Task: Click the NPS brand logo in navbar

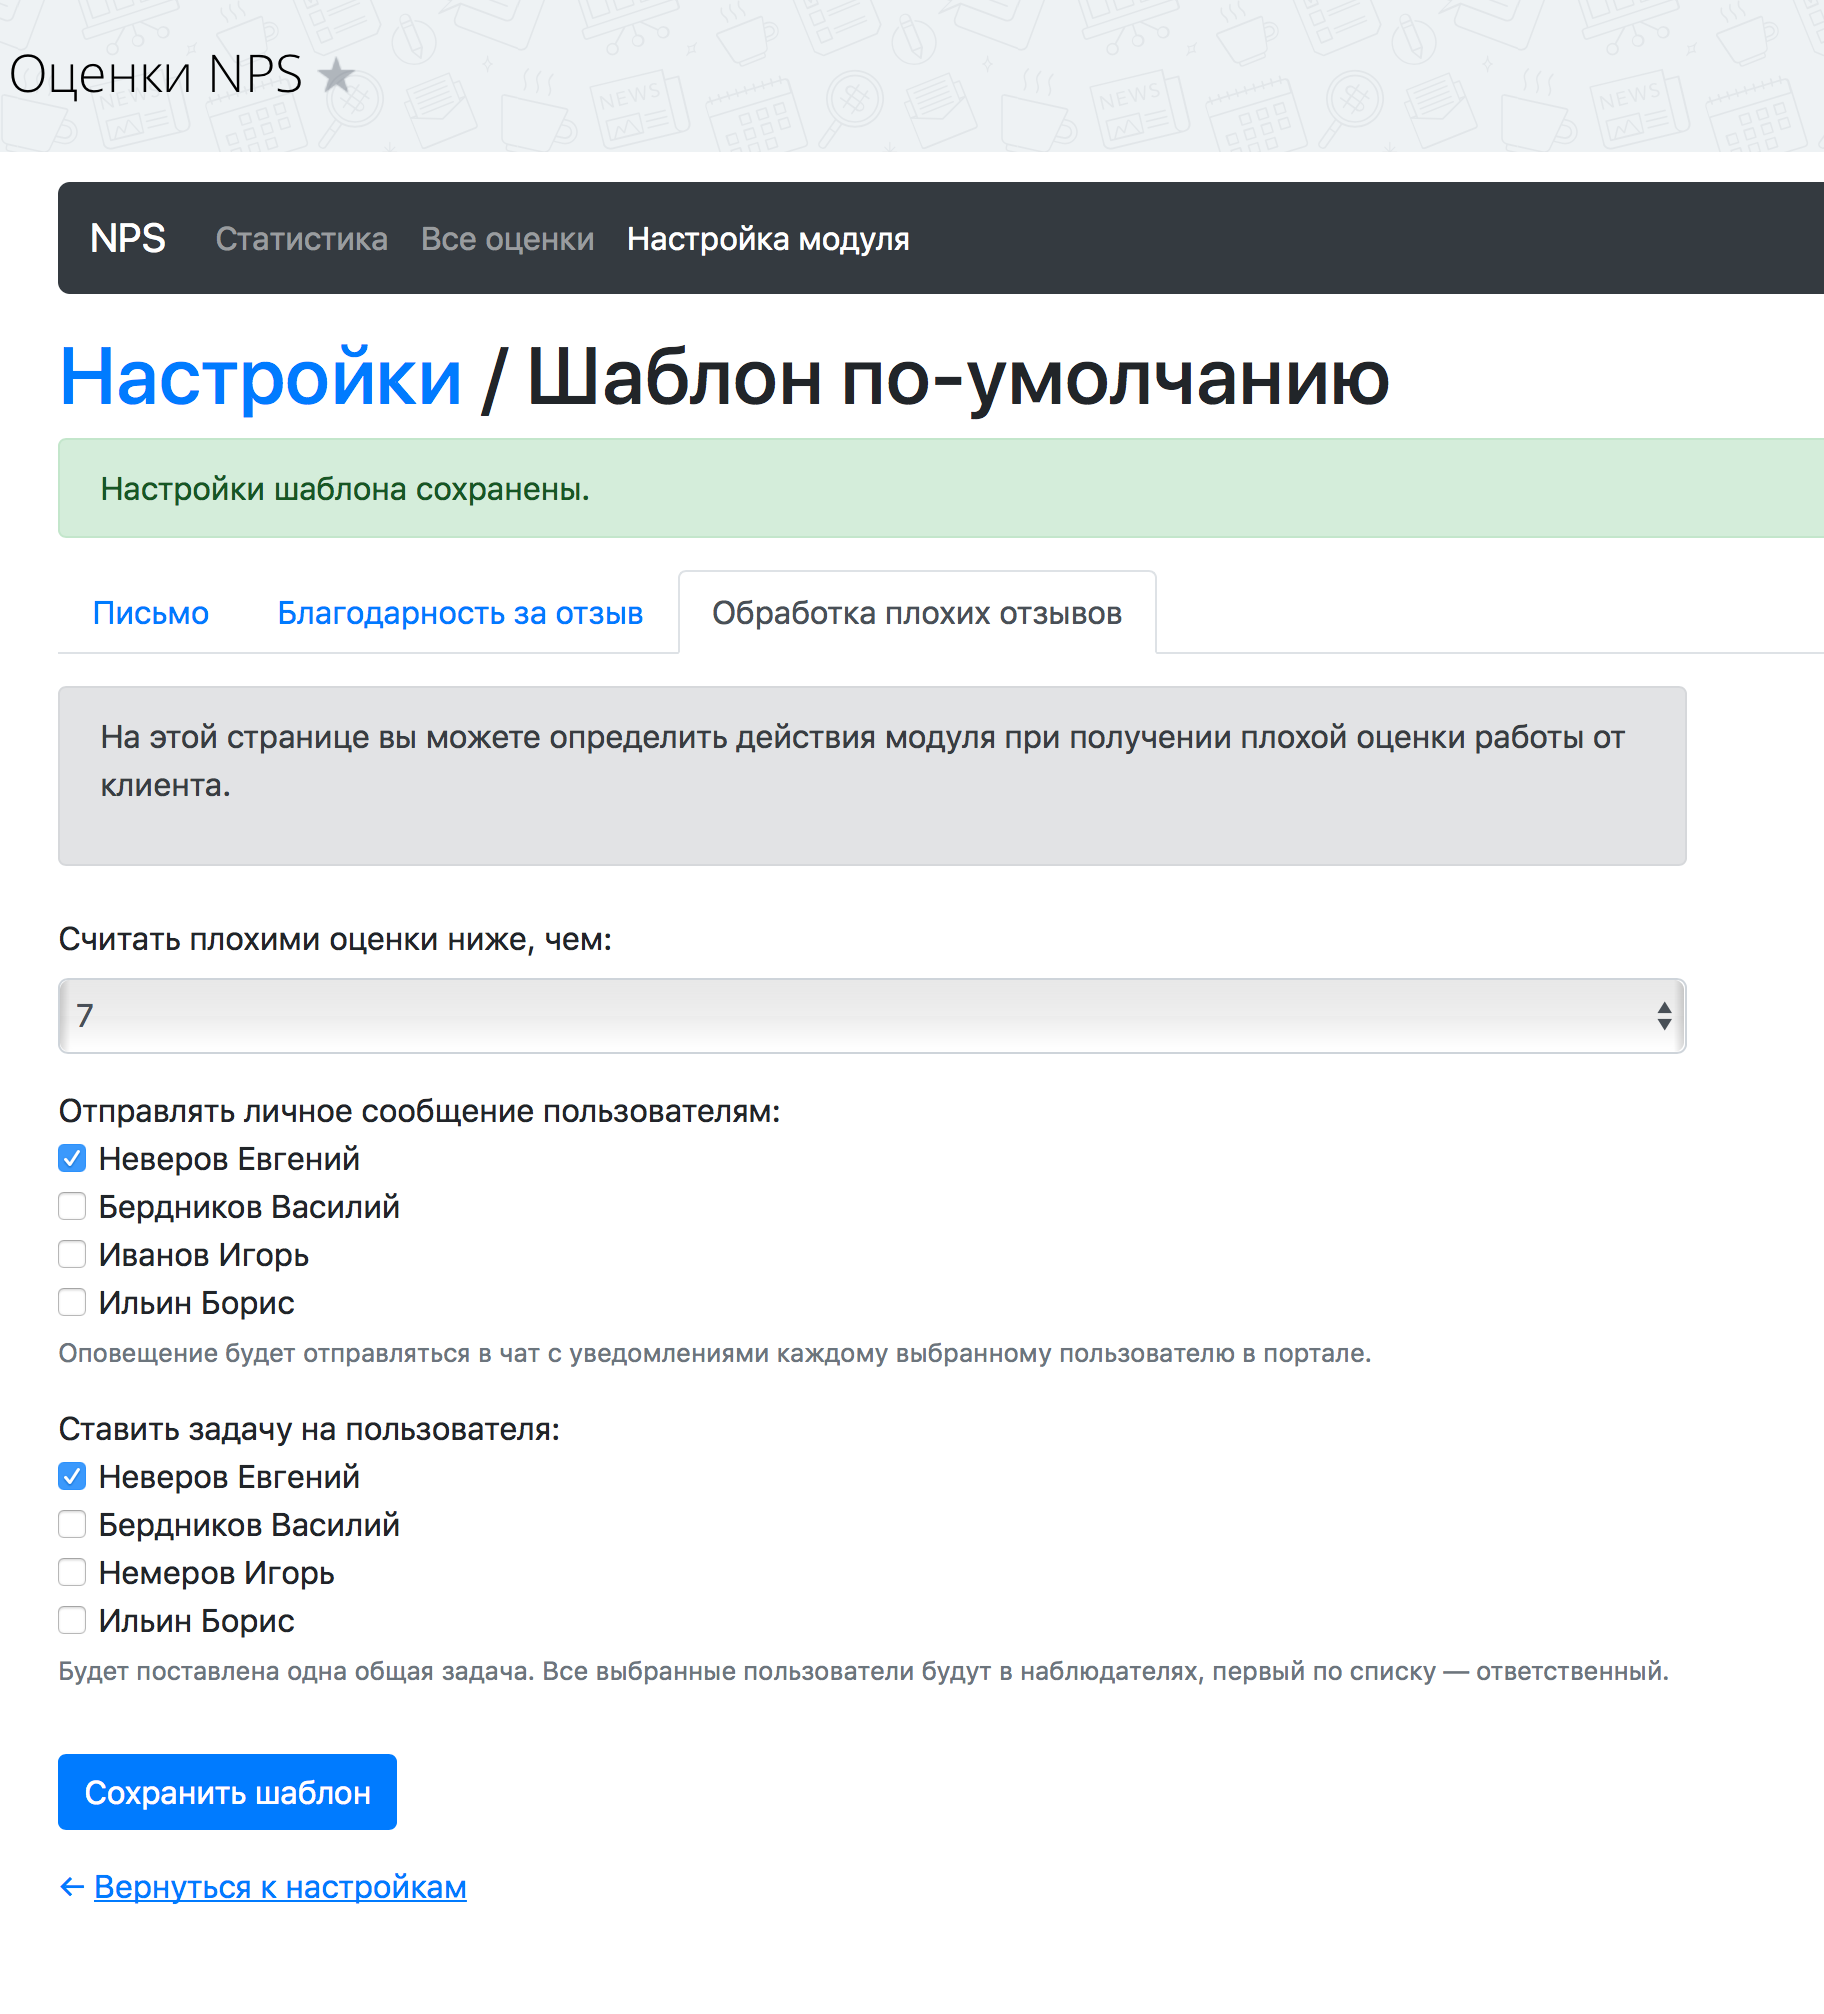Action: [128, 239]
